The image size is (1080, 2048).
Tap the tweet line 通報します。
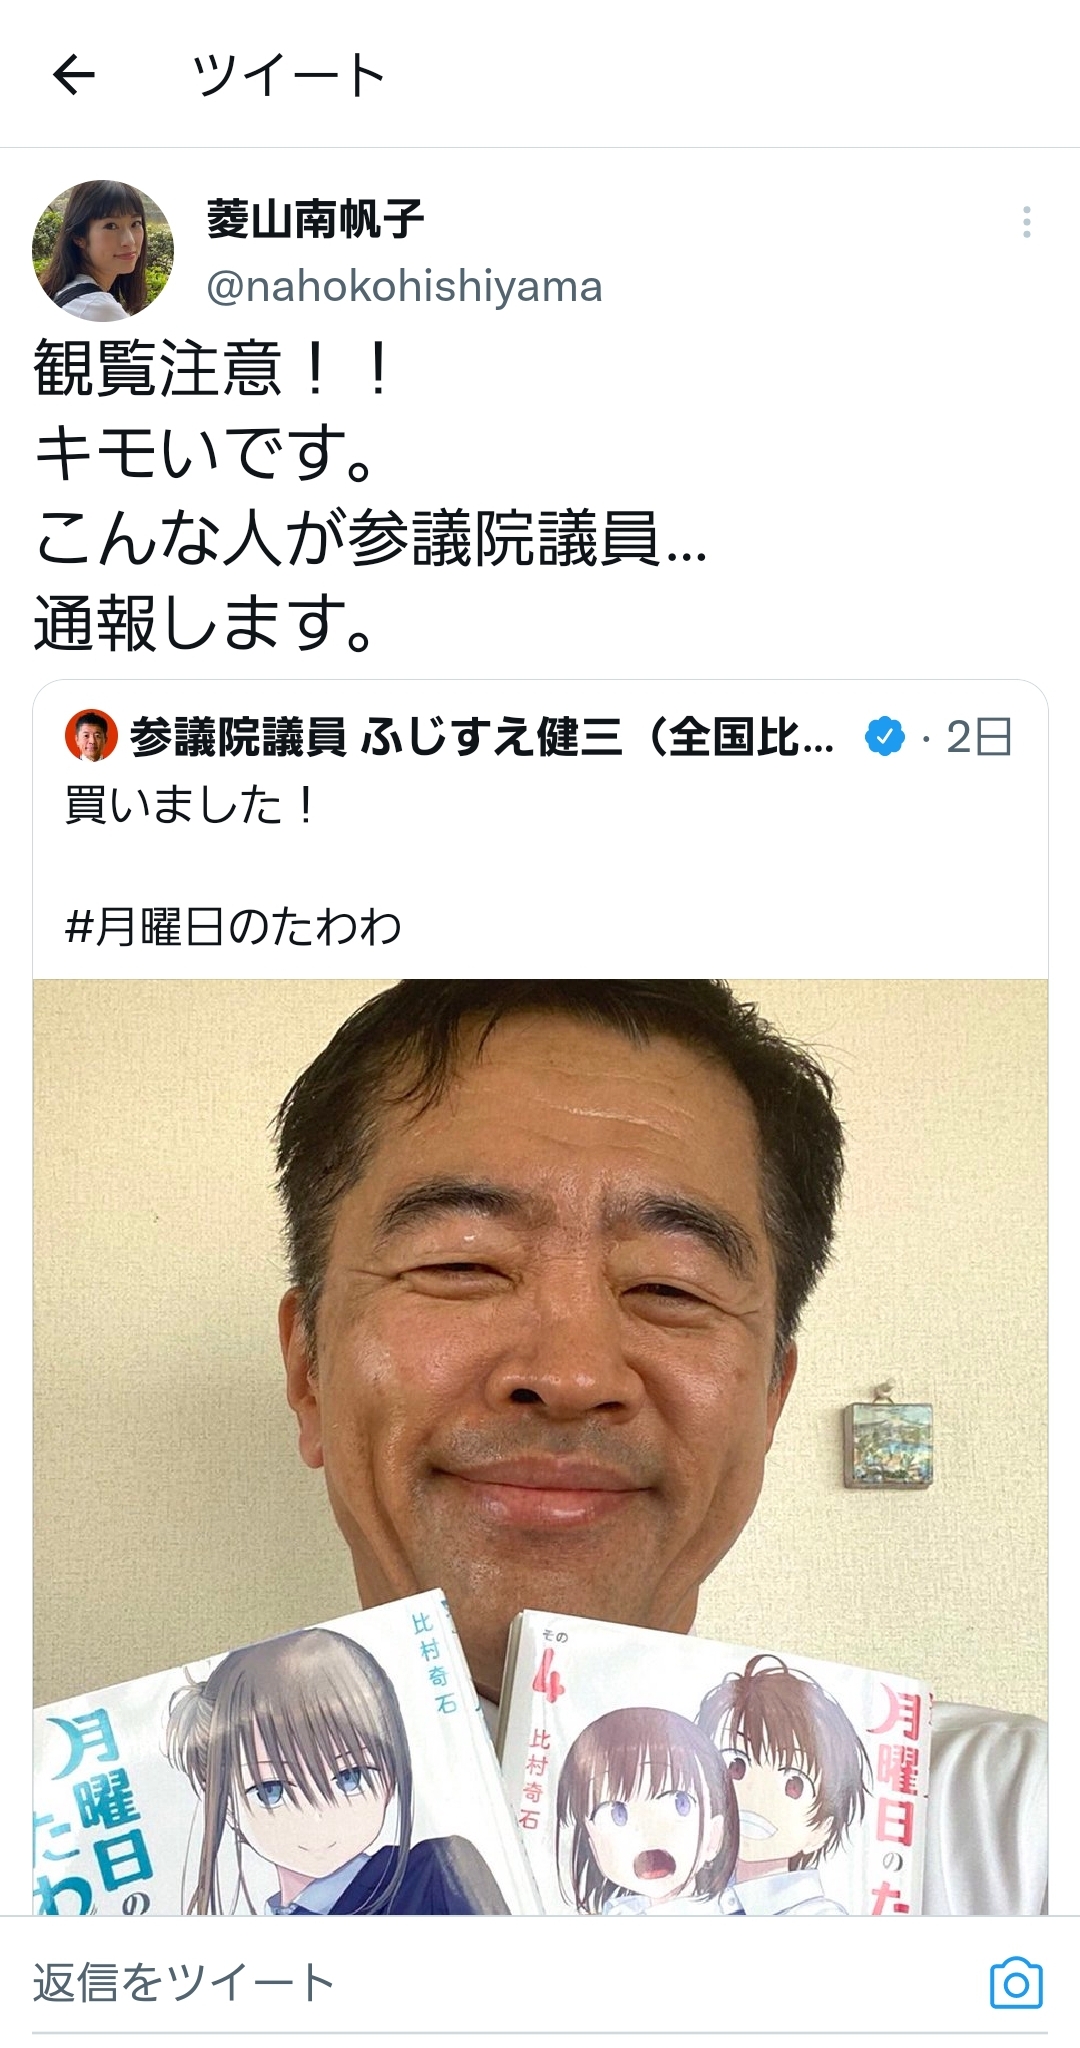(x=207, y=622)
